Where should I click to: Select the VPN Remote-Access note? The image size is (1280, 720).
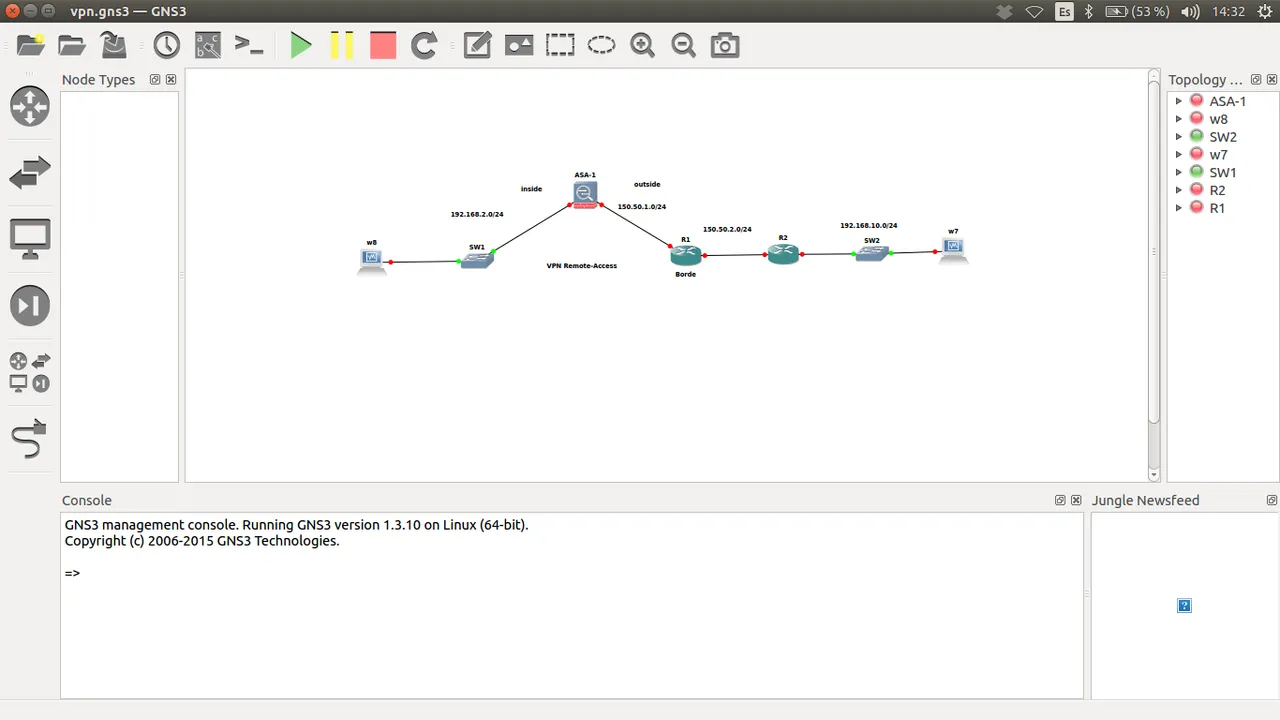coord(582,266)
